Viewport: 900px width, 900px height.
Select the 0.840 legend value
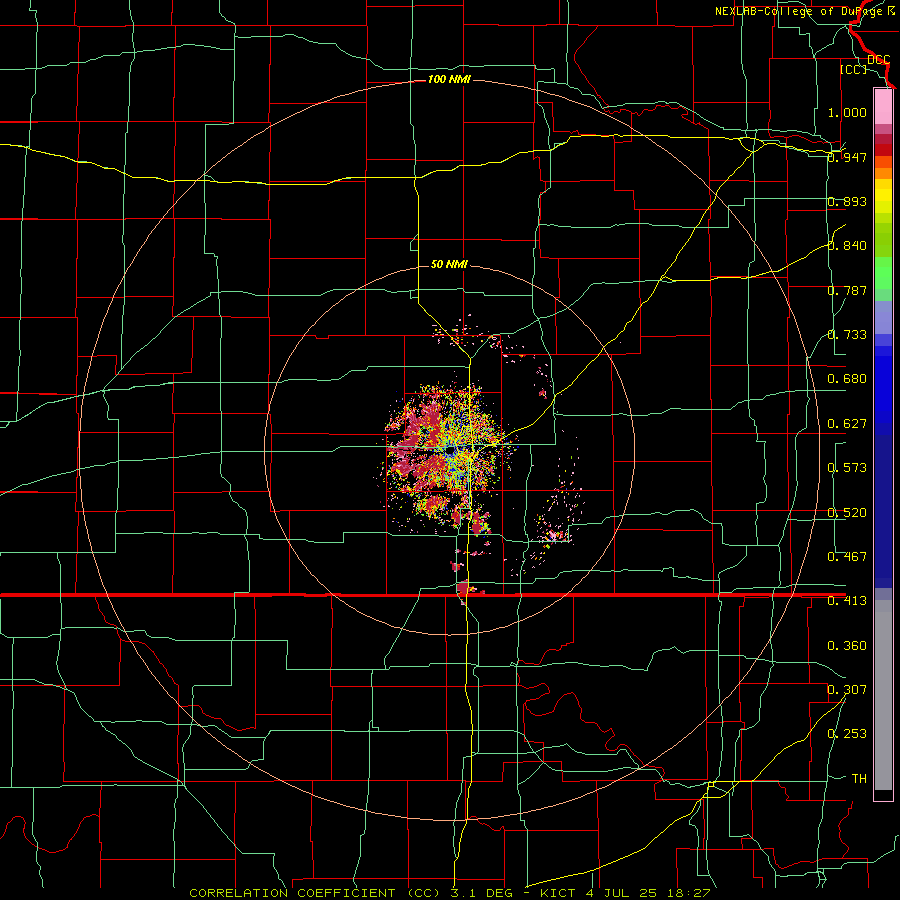tap(847, 246)
